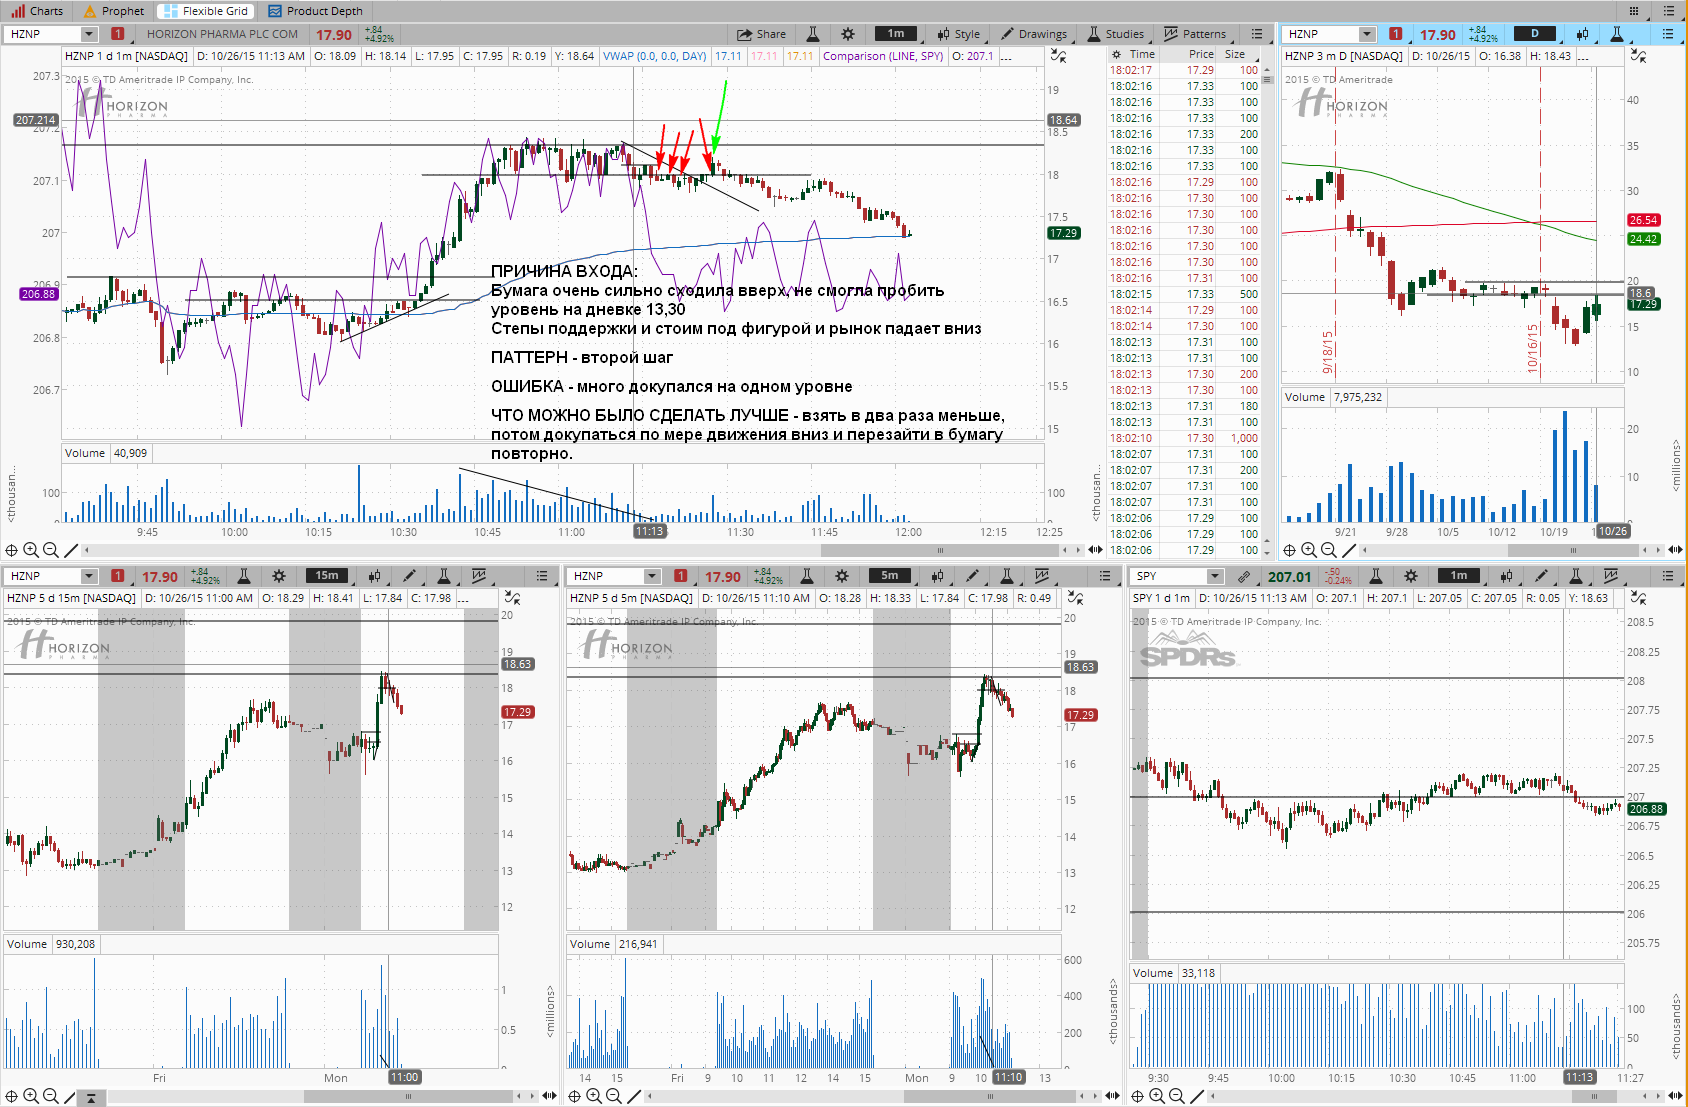
Task: Switch to the Prophet tab
Action: (x=114, y=11)
